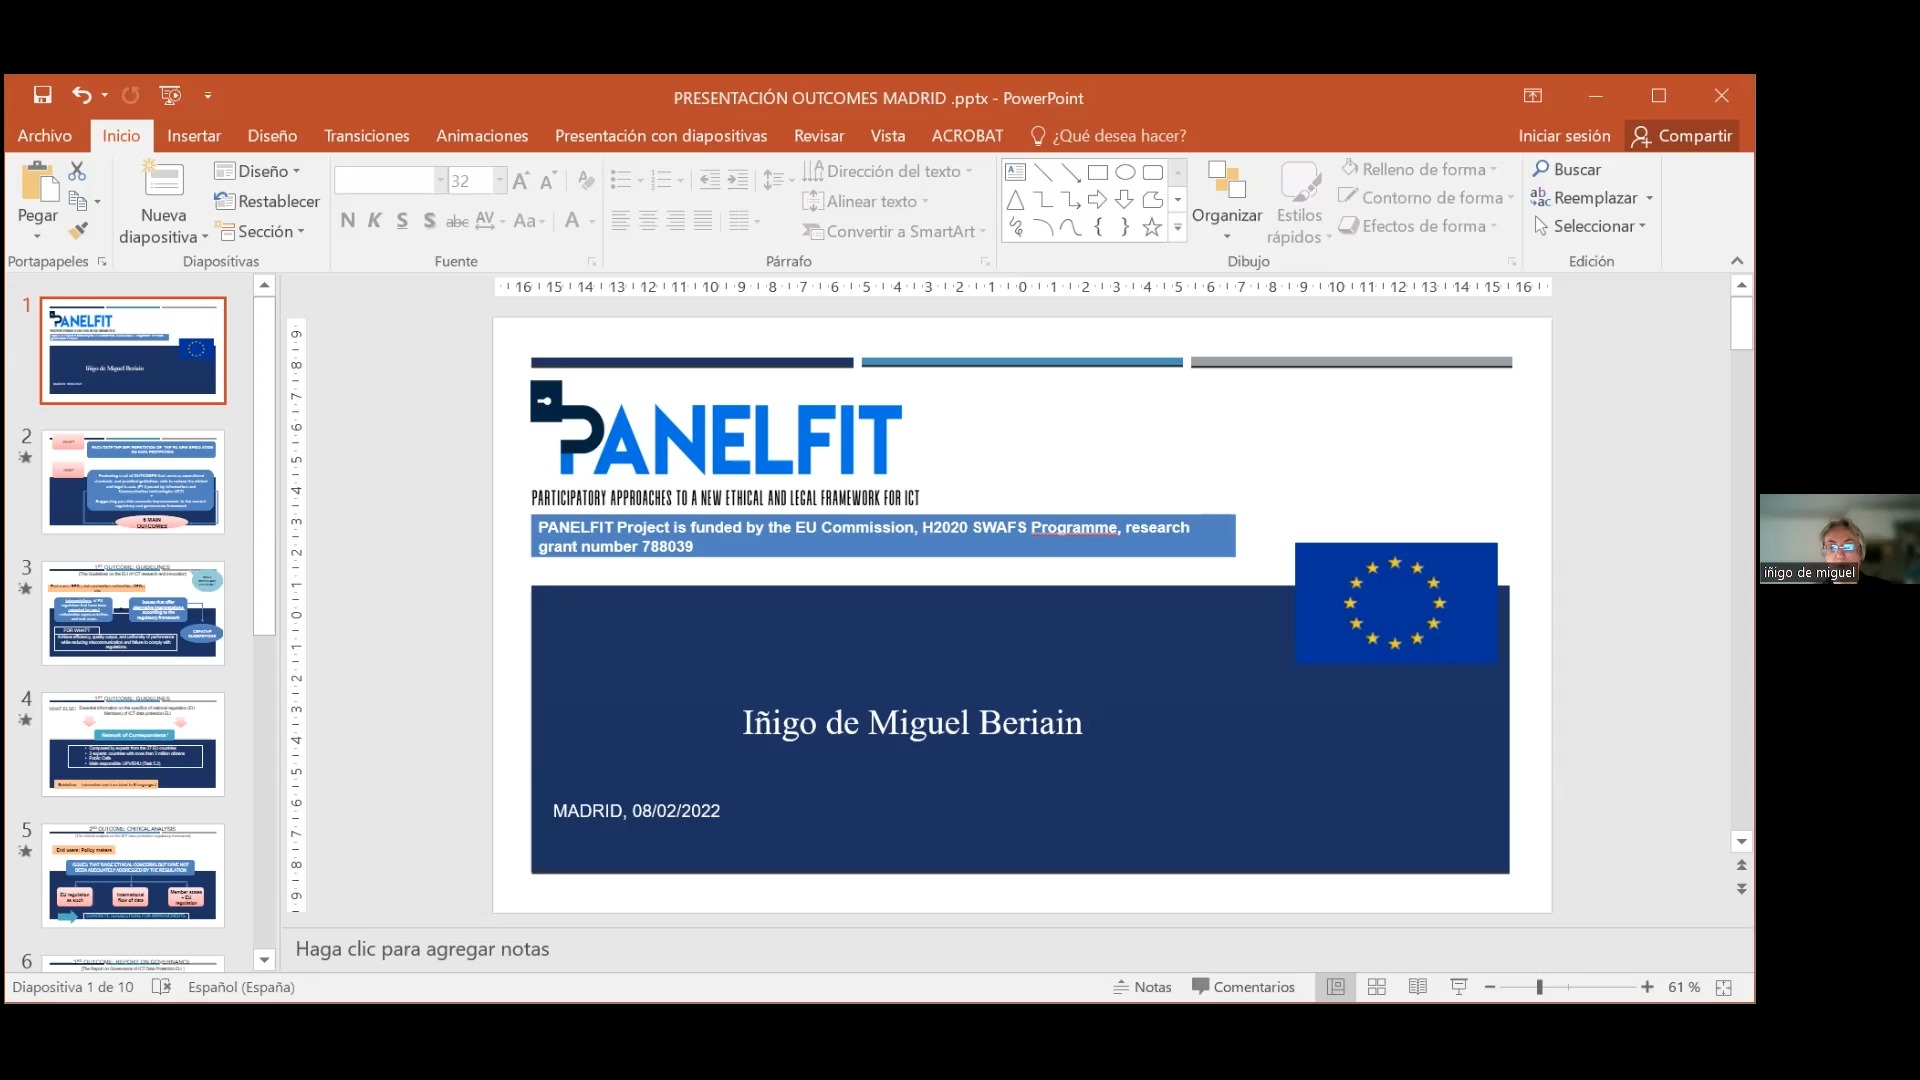Center the paragraph text
This screenshot has height=1080, width=1920.
click(x=648, y=221)
